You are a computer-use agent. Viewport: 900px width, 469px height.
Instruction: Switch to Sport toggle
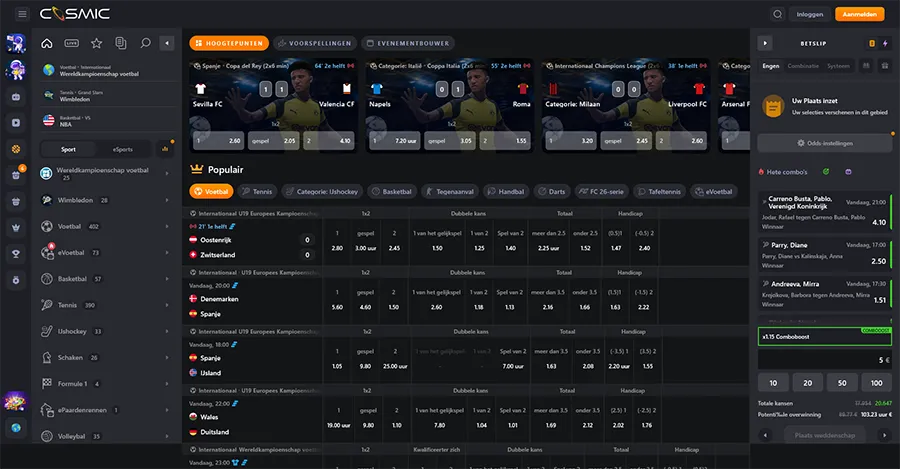[68, 149]
